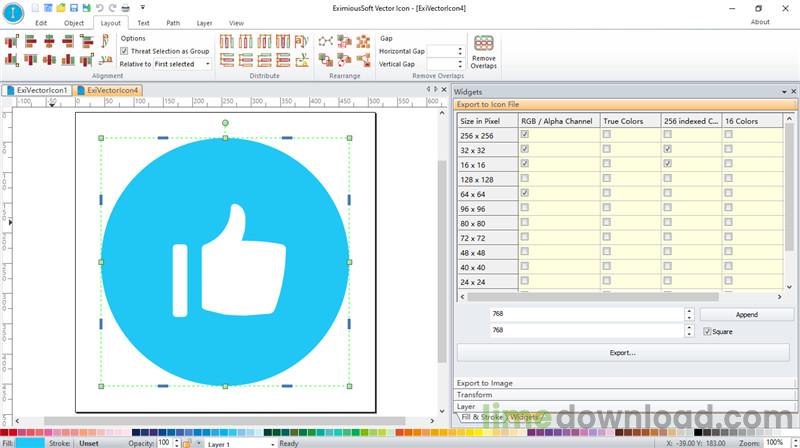Click the Remove Overlaps button
Viewport: 800px width, 448px height.
point(484,52)
